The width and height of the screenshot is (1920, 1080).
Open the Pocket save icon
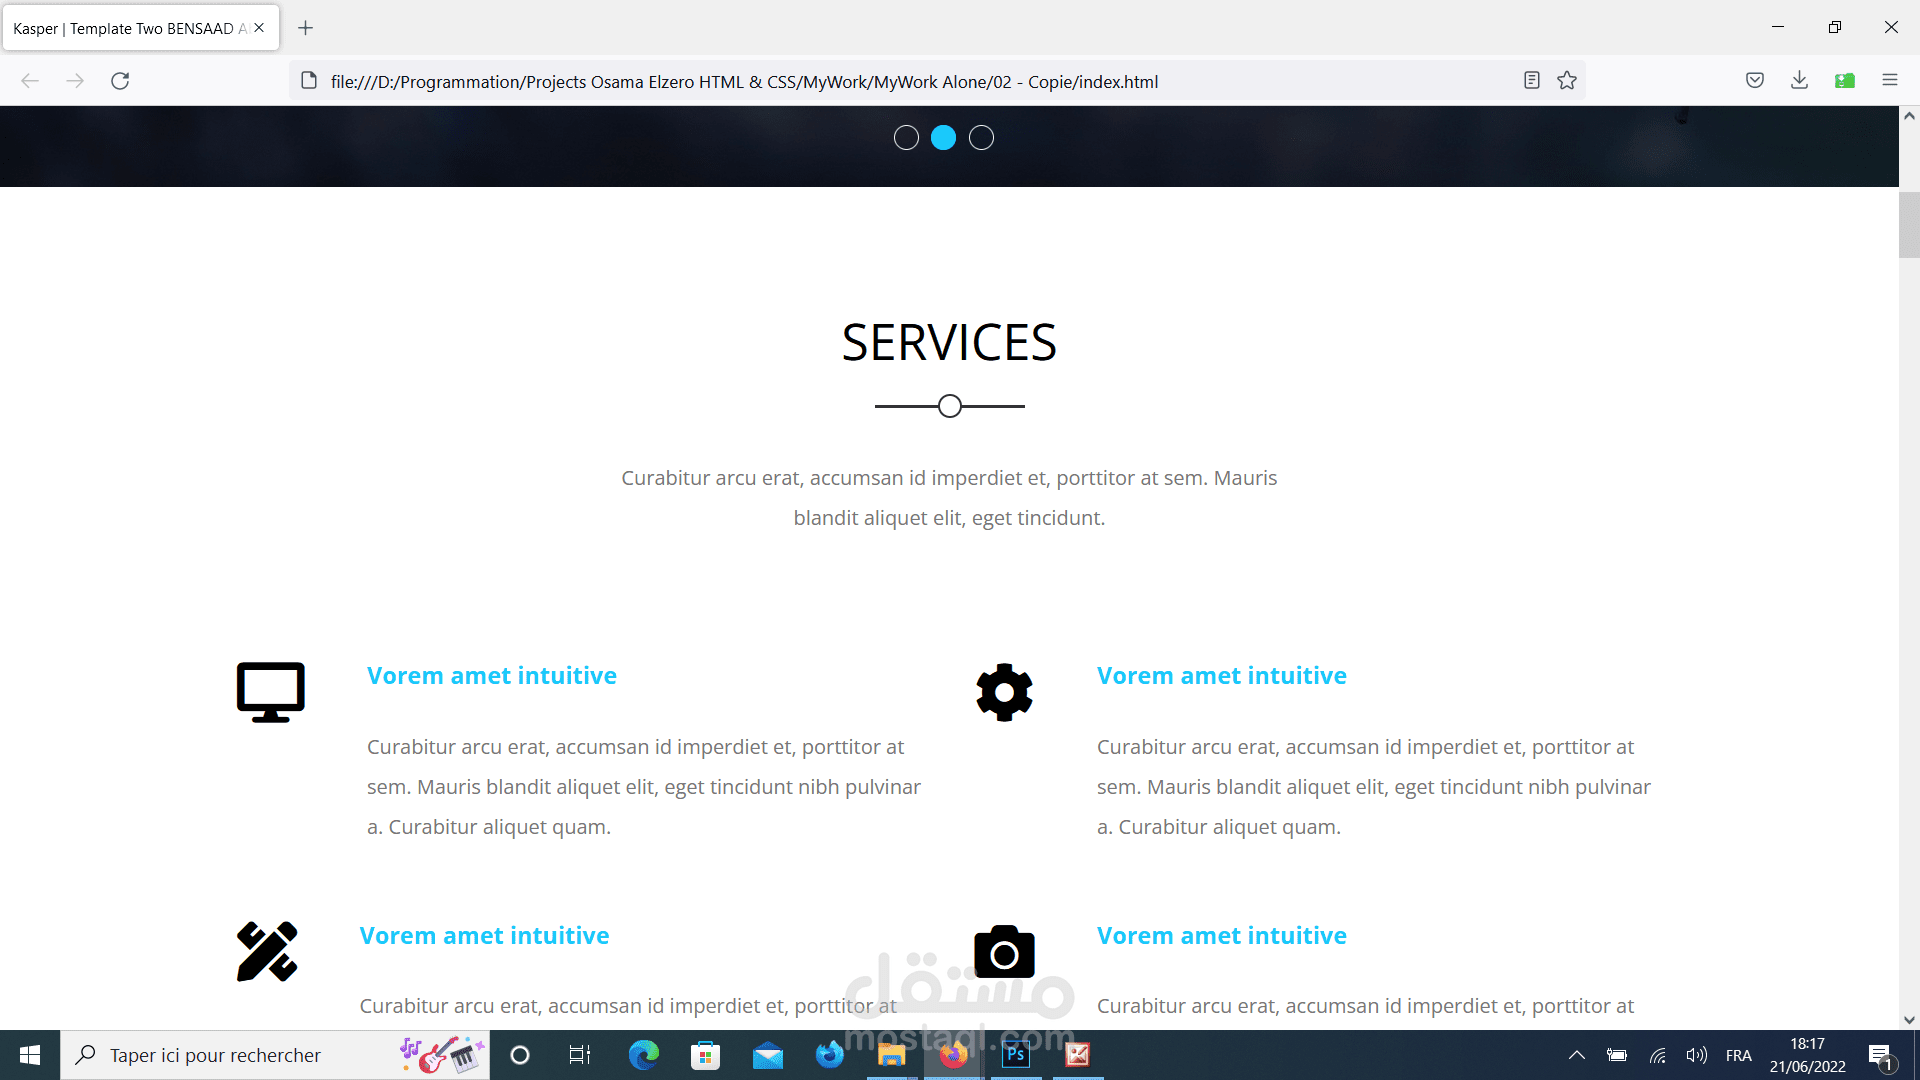pyautogui.click(x=1754, y=81)
